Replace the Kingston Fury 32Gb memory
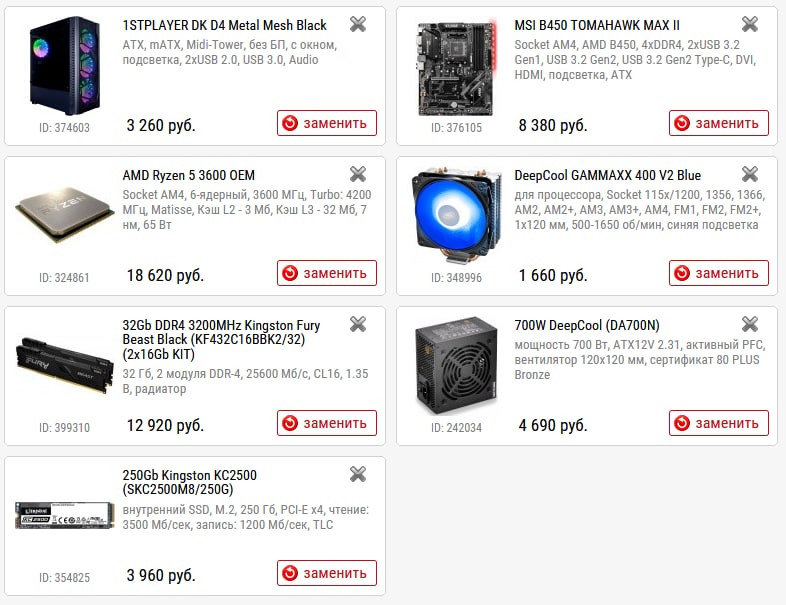This screenshot has height=605, width=786. pos(327,423)
